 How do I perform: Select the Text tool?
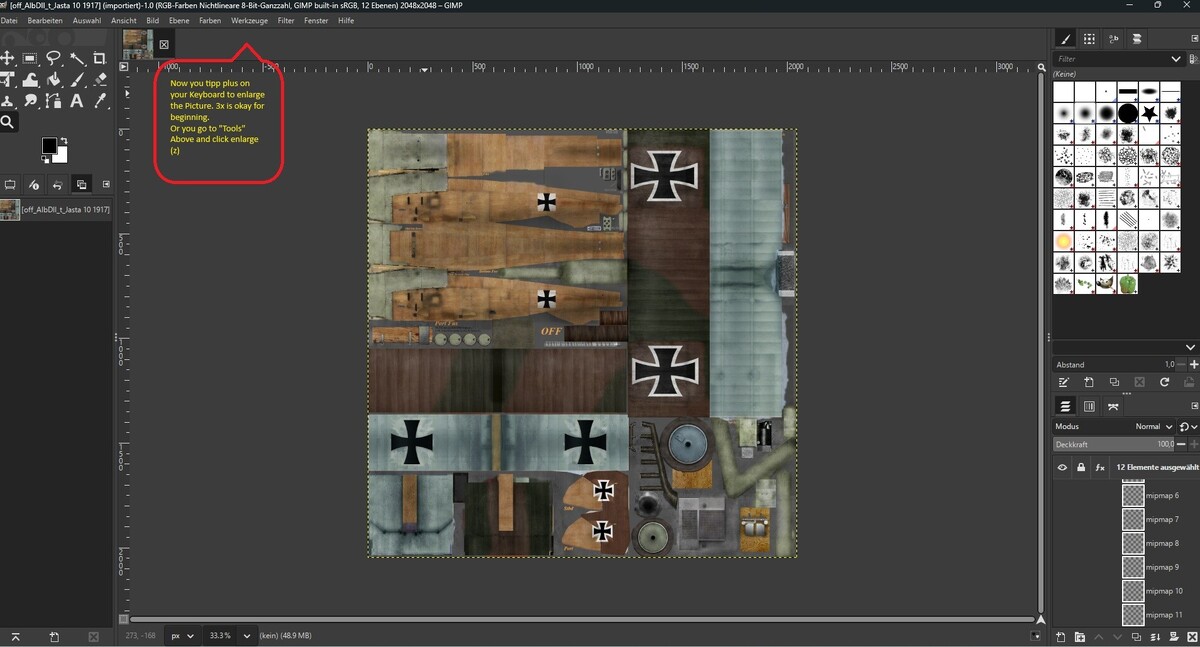coord(77,101)
